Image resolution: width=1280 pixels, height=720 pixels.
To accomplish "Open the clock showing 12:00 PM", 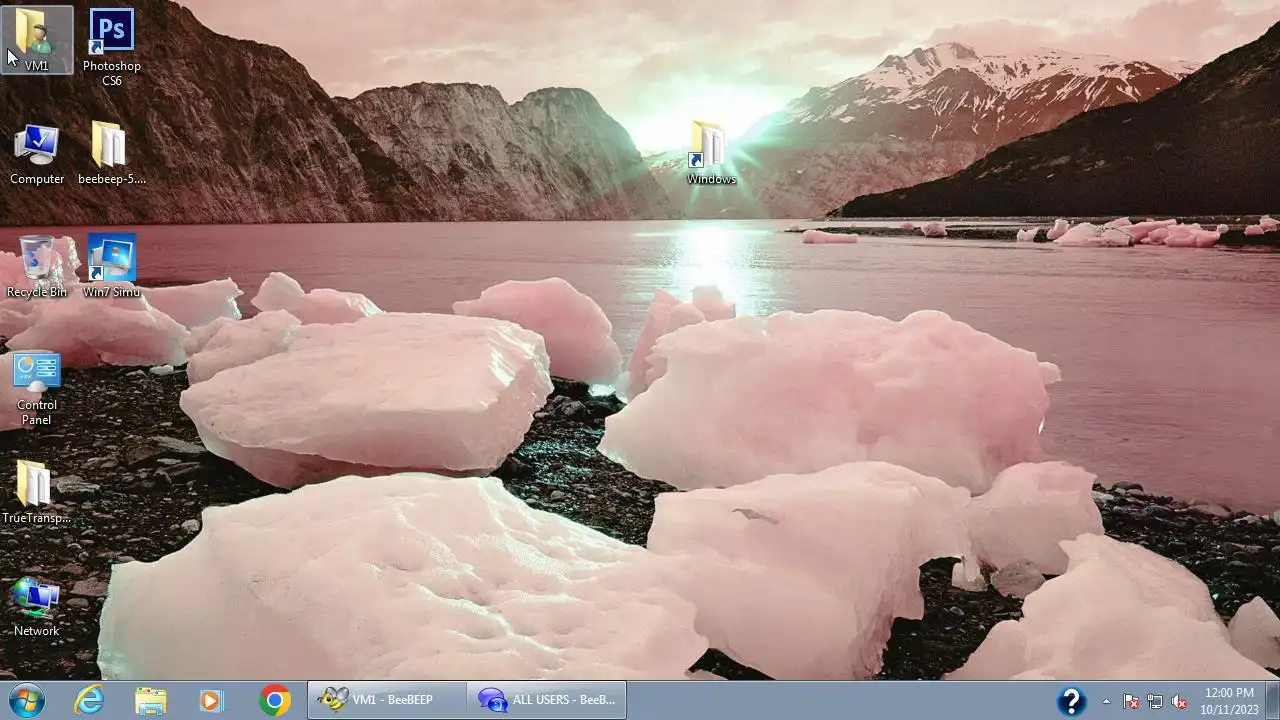I will (1229, 700).
